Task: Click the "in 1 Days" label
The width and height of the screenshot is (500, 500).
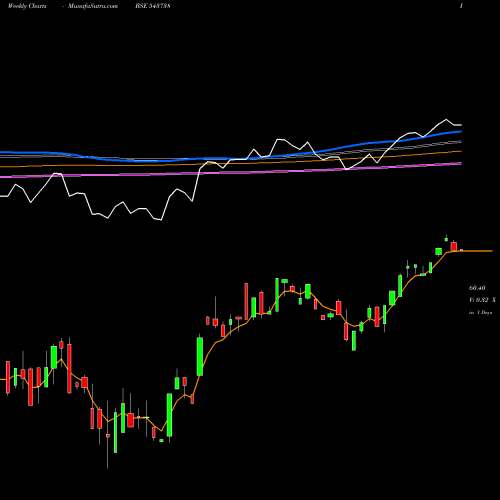Action: tap(481, 313)
